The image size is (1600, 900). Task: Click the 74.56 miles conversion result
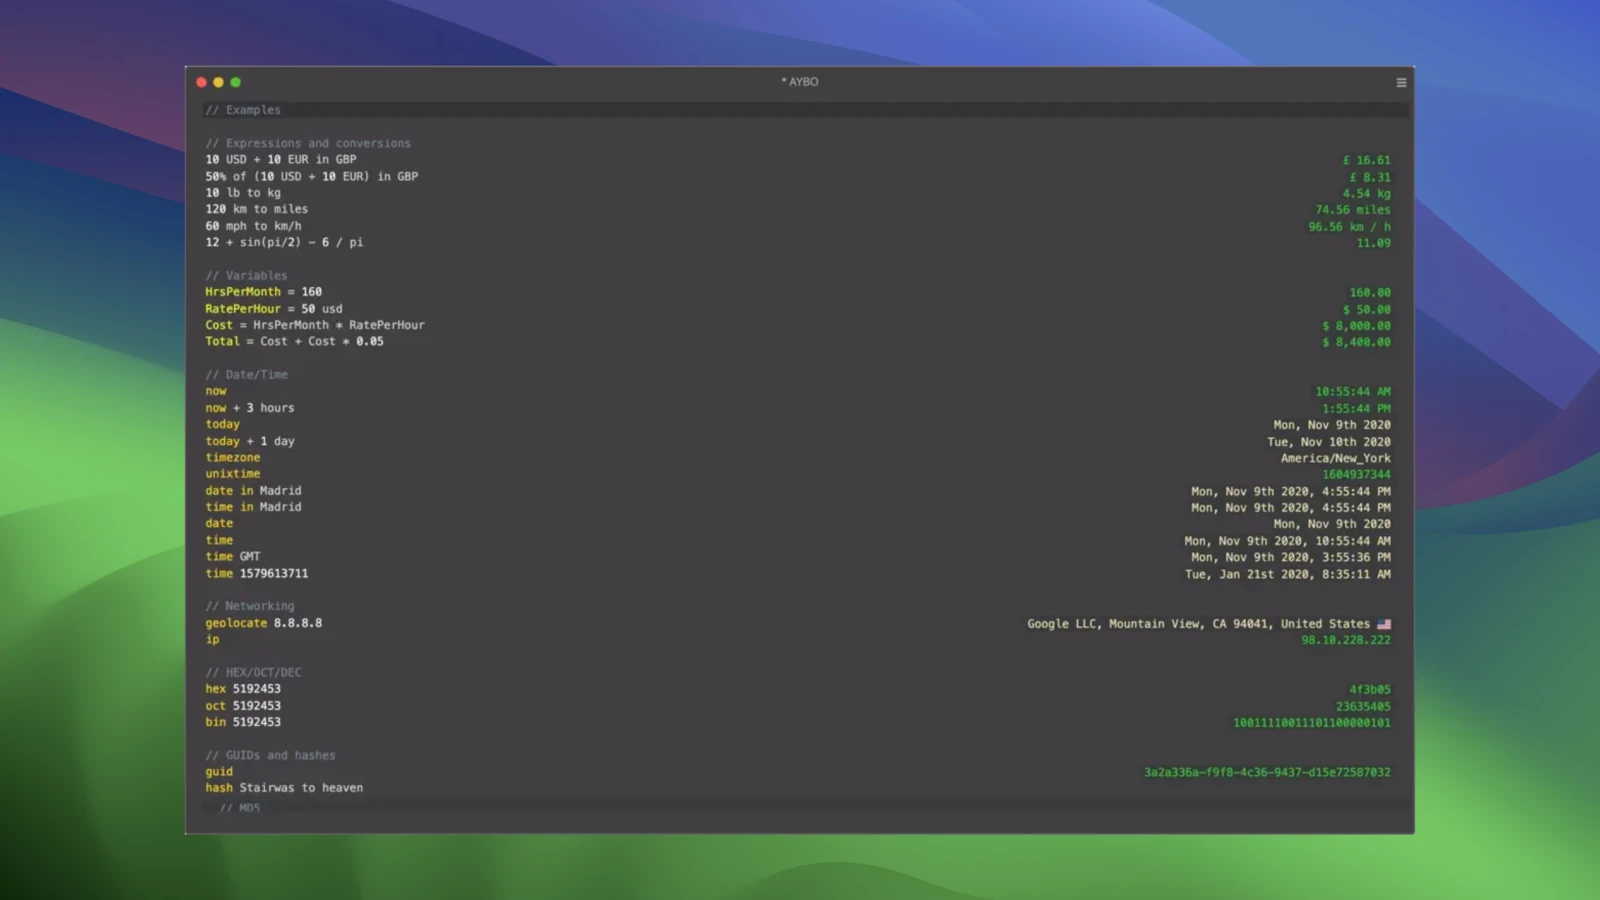(x=1352, y=210)
